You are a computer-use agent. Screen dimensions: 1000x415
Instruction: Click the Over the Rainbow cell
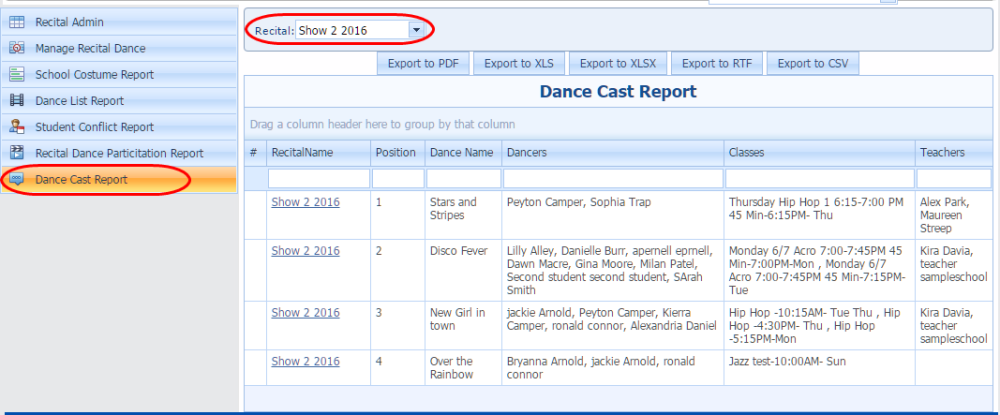point(464,368)
